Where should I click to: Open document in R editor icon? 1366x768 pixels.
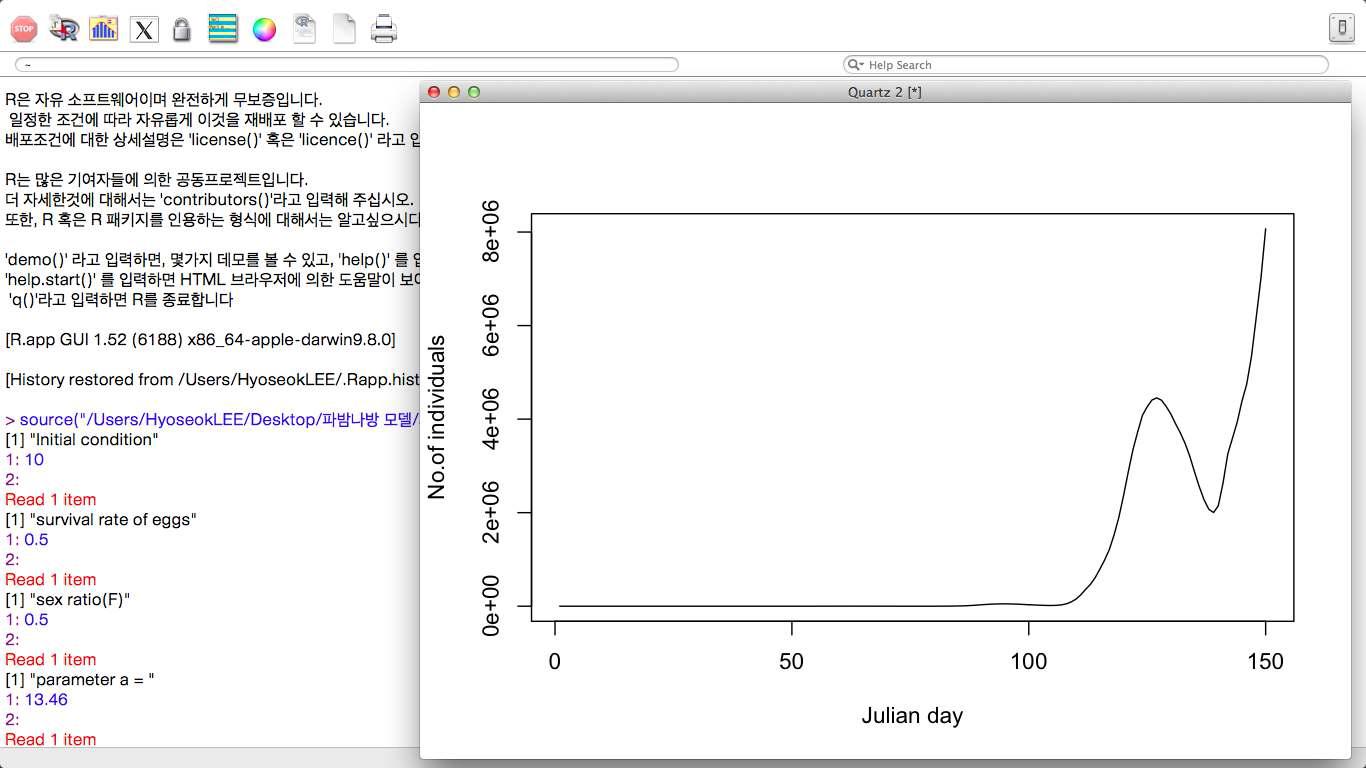(x=304, y=29)
